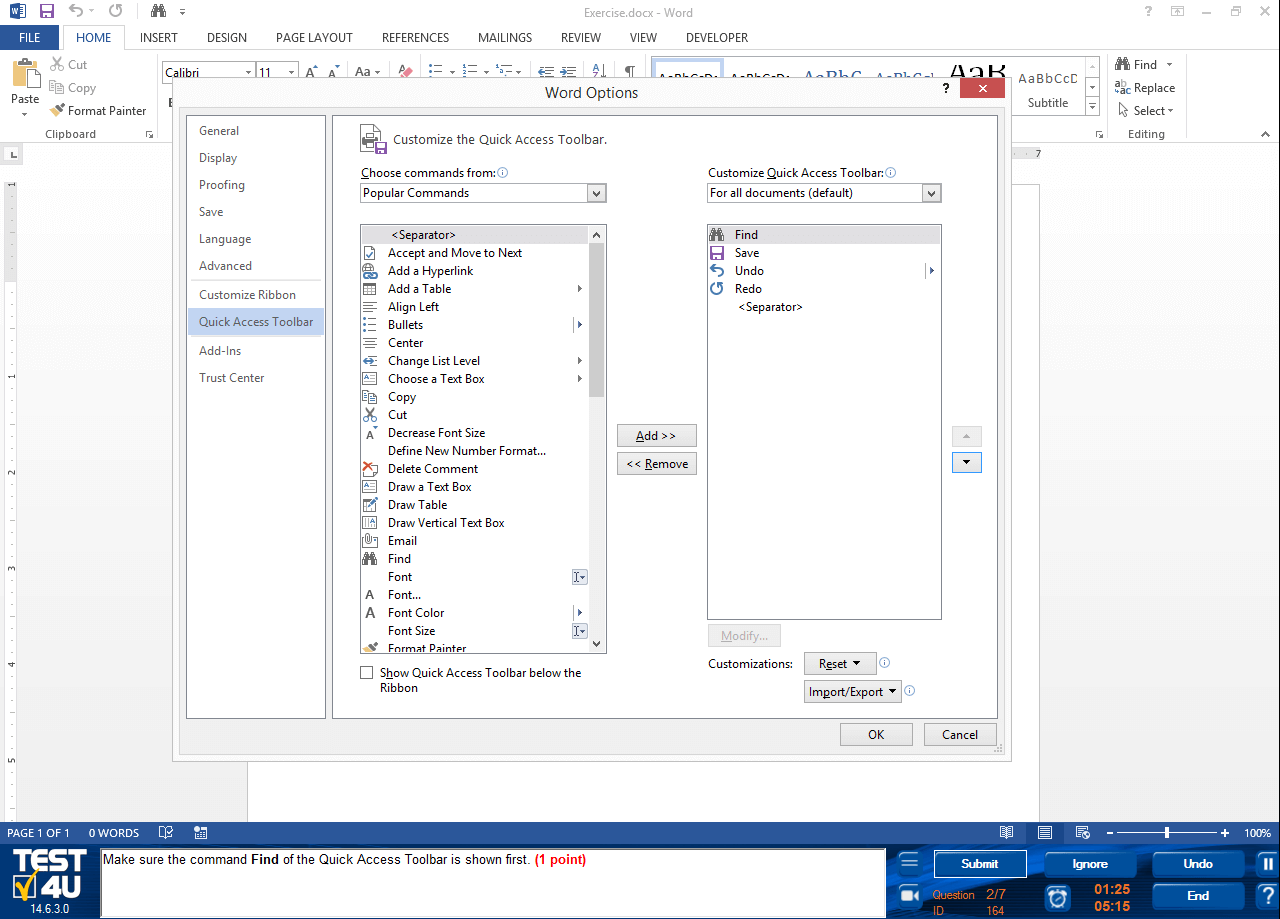Select Choose a Text Box command
The height and width of the screenshot is (919, 1280).
475,379
